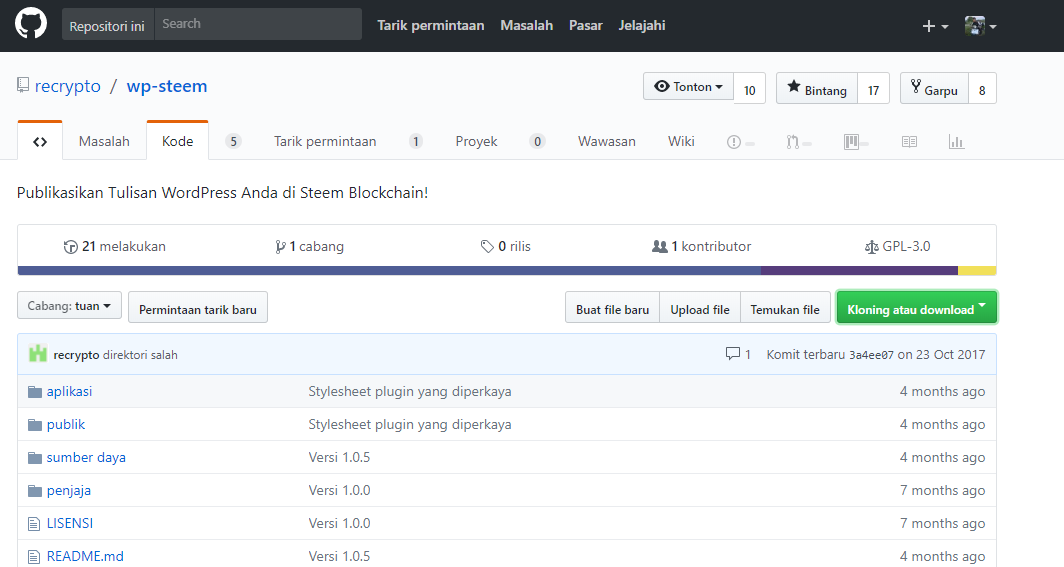
Task: Open the aplikasi folder link
Action: [69, 391]
